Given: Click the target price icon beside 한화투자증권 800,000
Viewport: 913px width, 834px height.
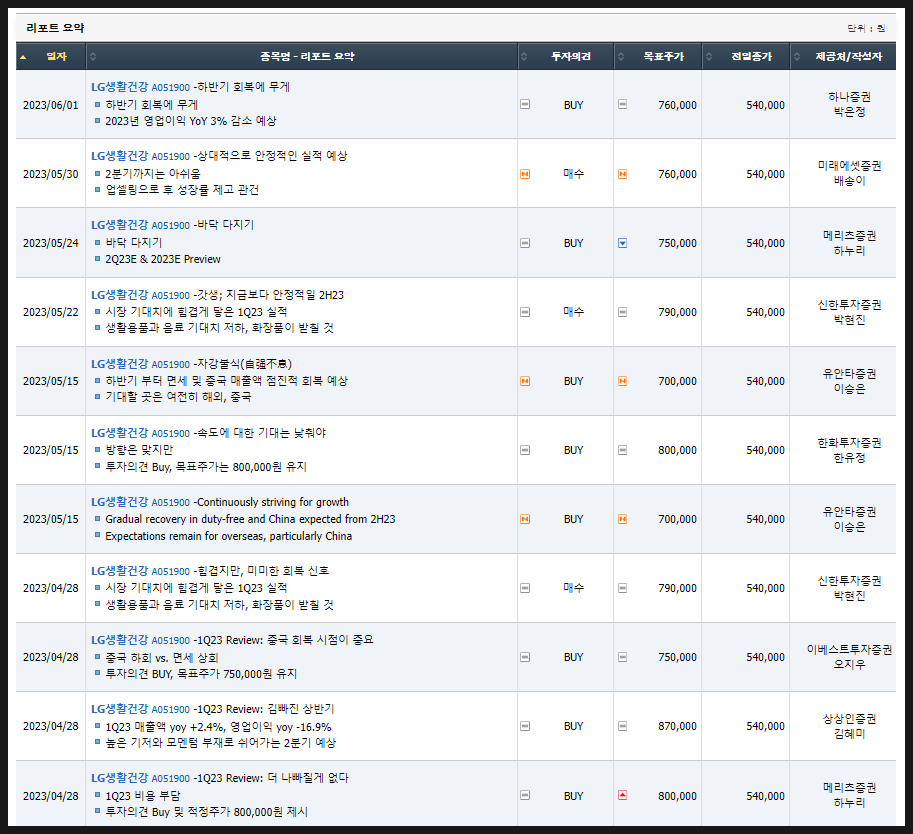Looking at the screenshot, I should (622, 450).
